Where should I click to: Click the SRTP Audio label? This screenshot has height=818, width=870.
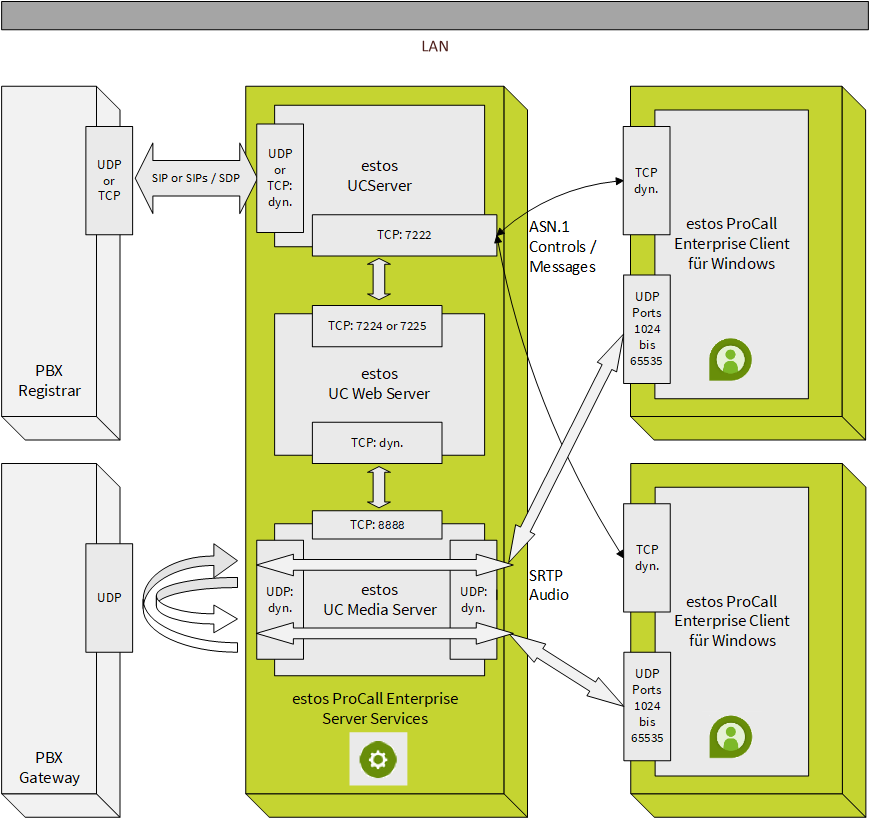(549, 585)
